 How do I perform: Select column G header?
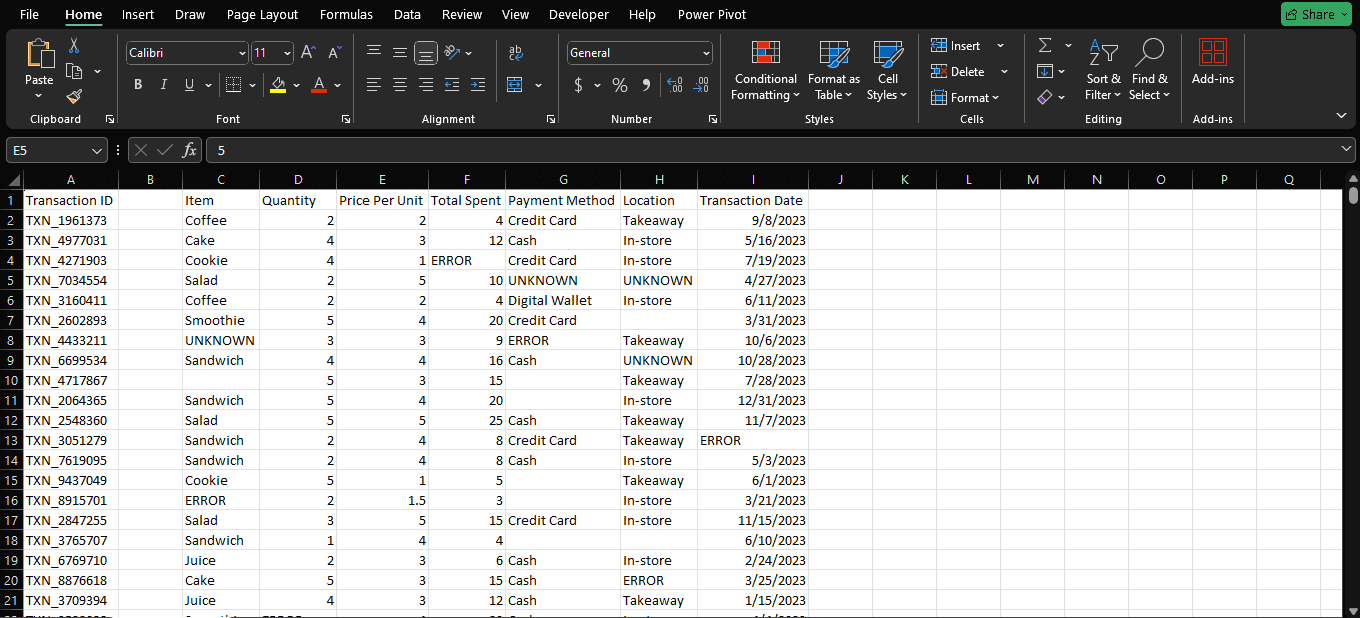pos(563,180)
